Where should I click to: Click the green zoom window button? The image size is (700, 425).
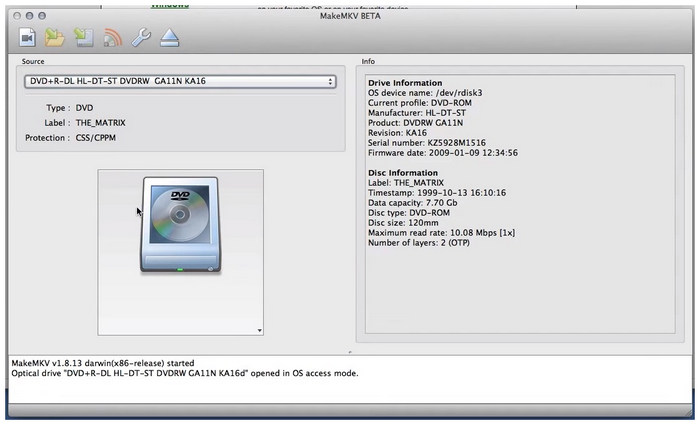pos(42,16)
